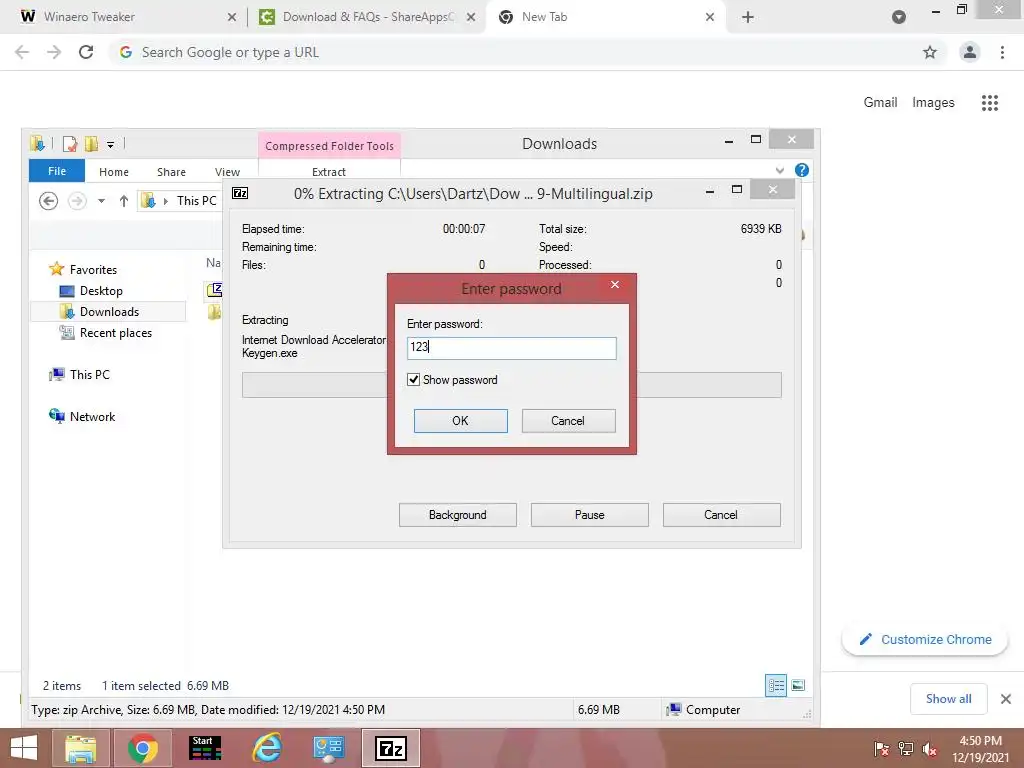Confirm password with OK button

click(460, 421)
